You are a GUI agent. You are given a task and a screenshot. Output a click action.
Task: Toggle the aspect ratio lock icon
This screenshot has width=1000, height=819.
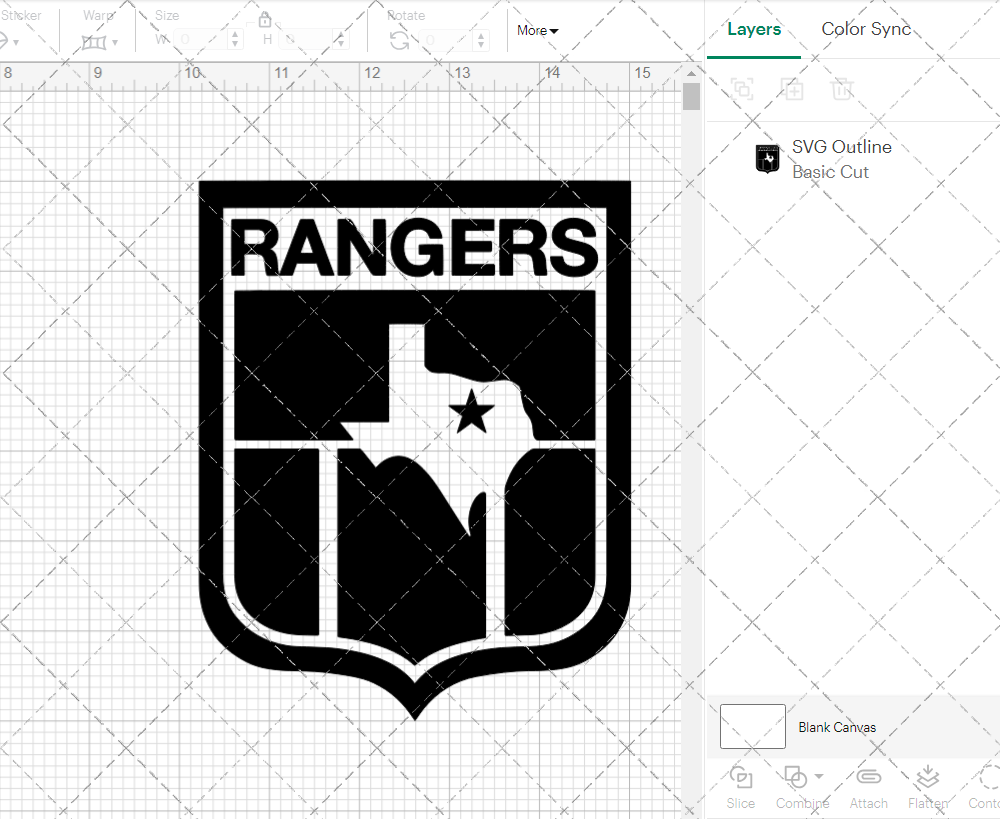pyautogui.click(x=265, y=20)
